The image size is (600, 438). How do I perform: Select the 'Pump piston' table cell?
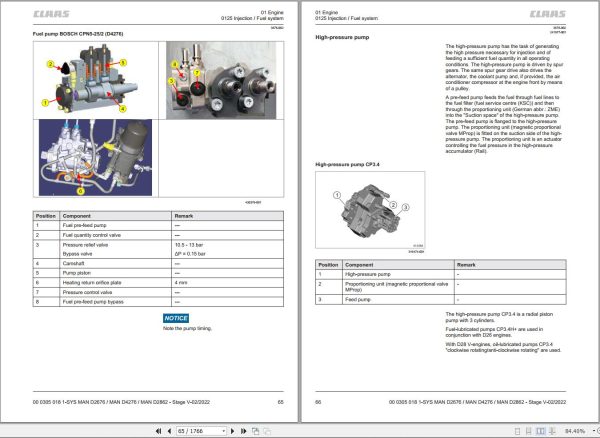tap(116, 273)
